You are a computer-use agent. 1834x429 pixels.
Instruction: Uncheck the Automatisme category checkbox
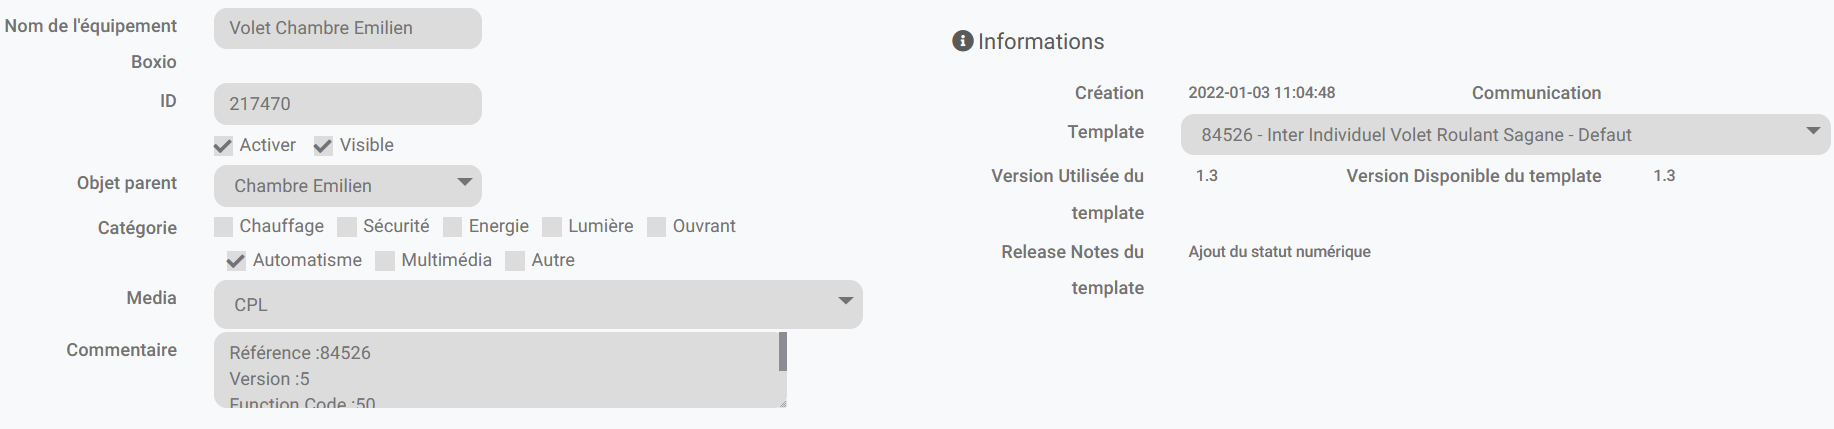point(236,261)
